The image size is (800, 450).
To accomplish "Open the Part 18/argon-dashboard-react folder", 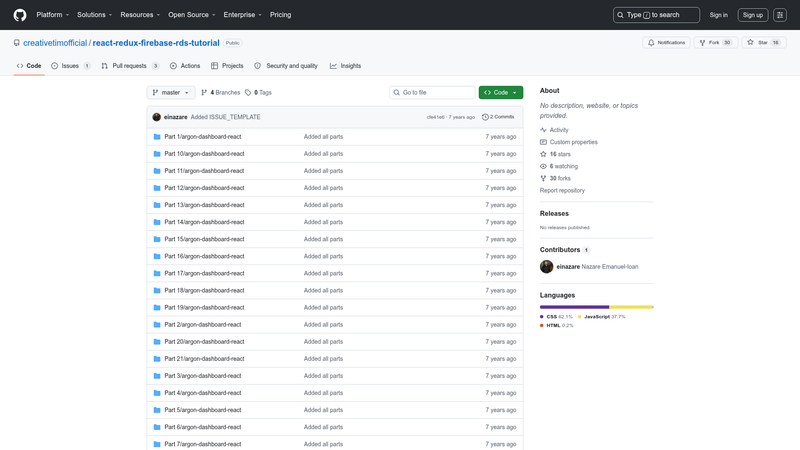I will 204,290.
